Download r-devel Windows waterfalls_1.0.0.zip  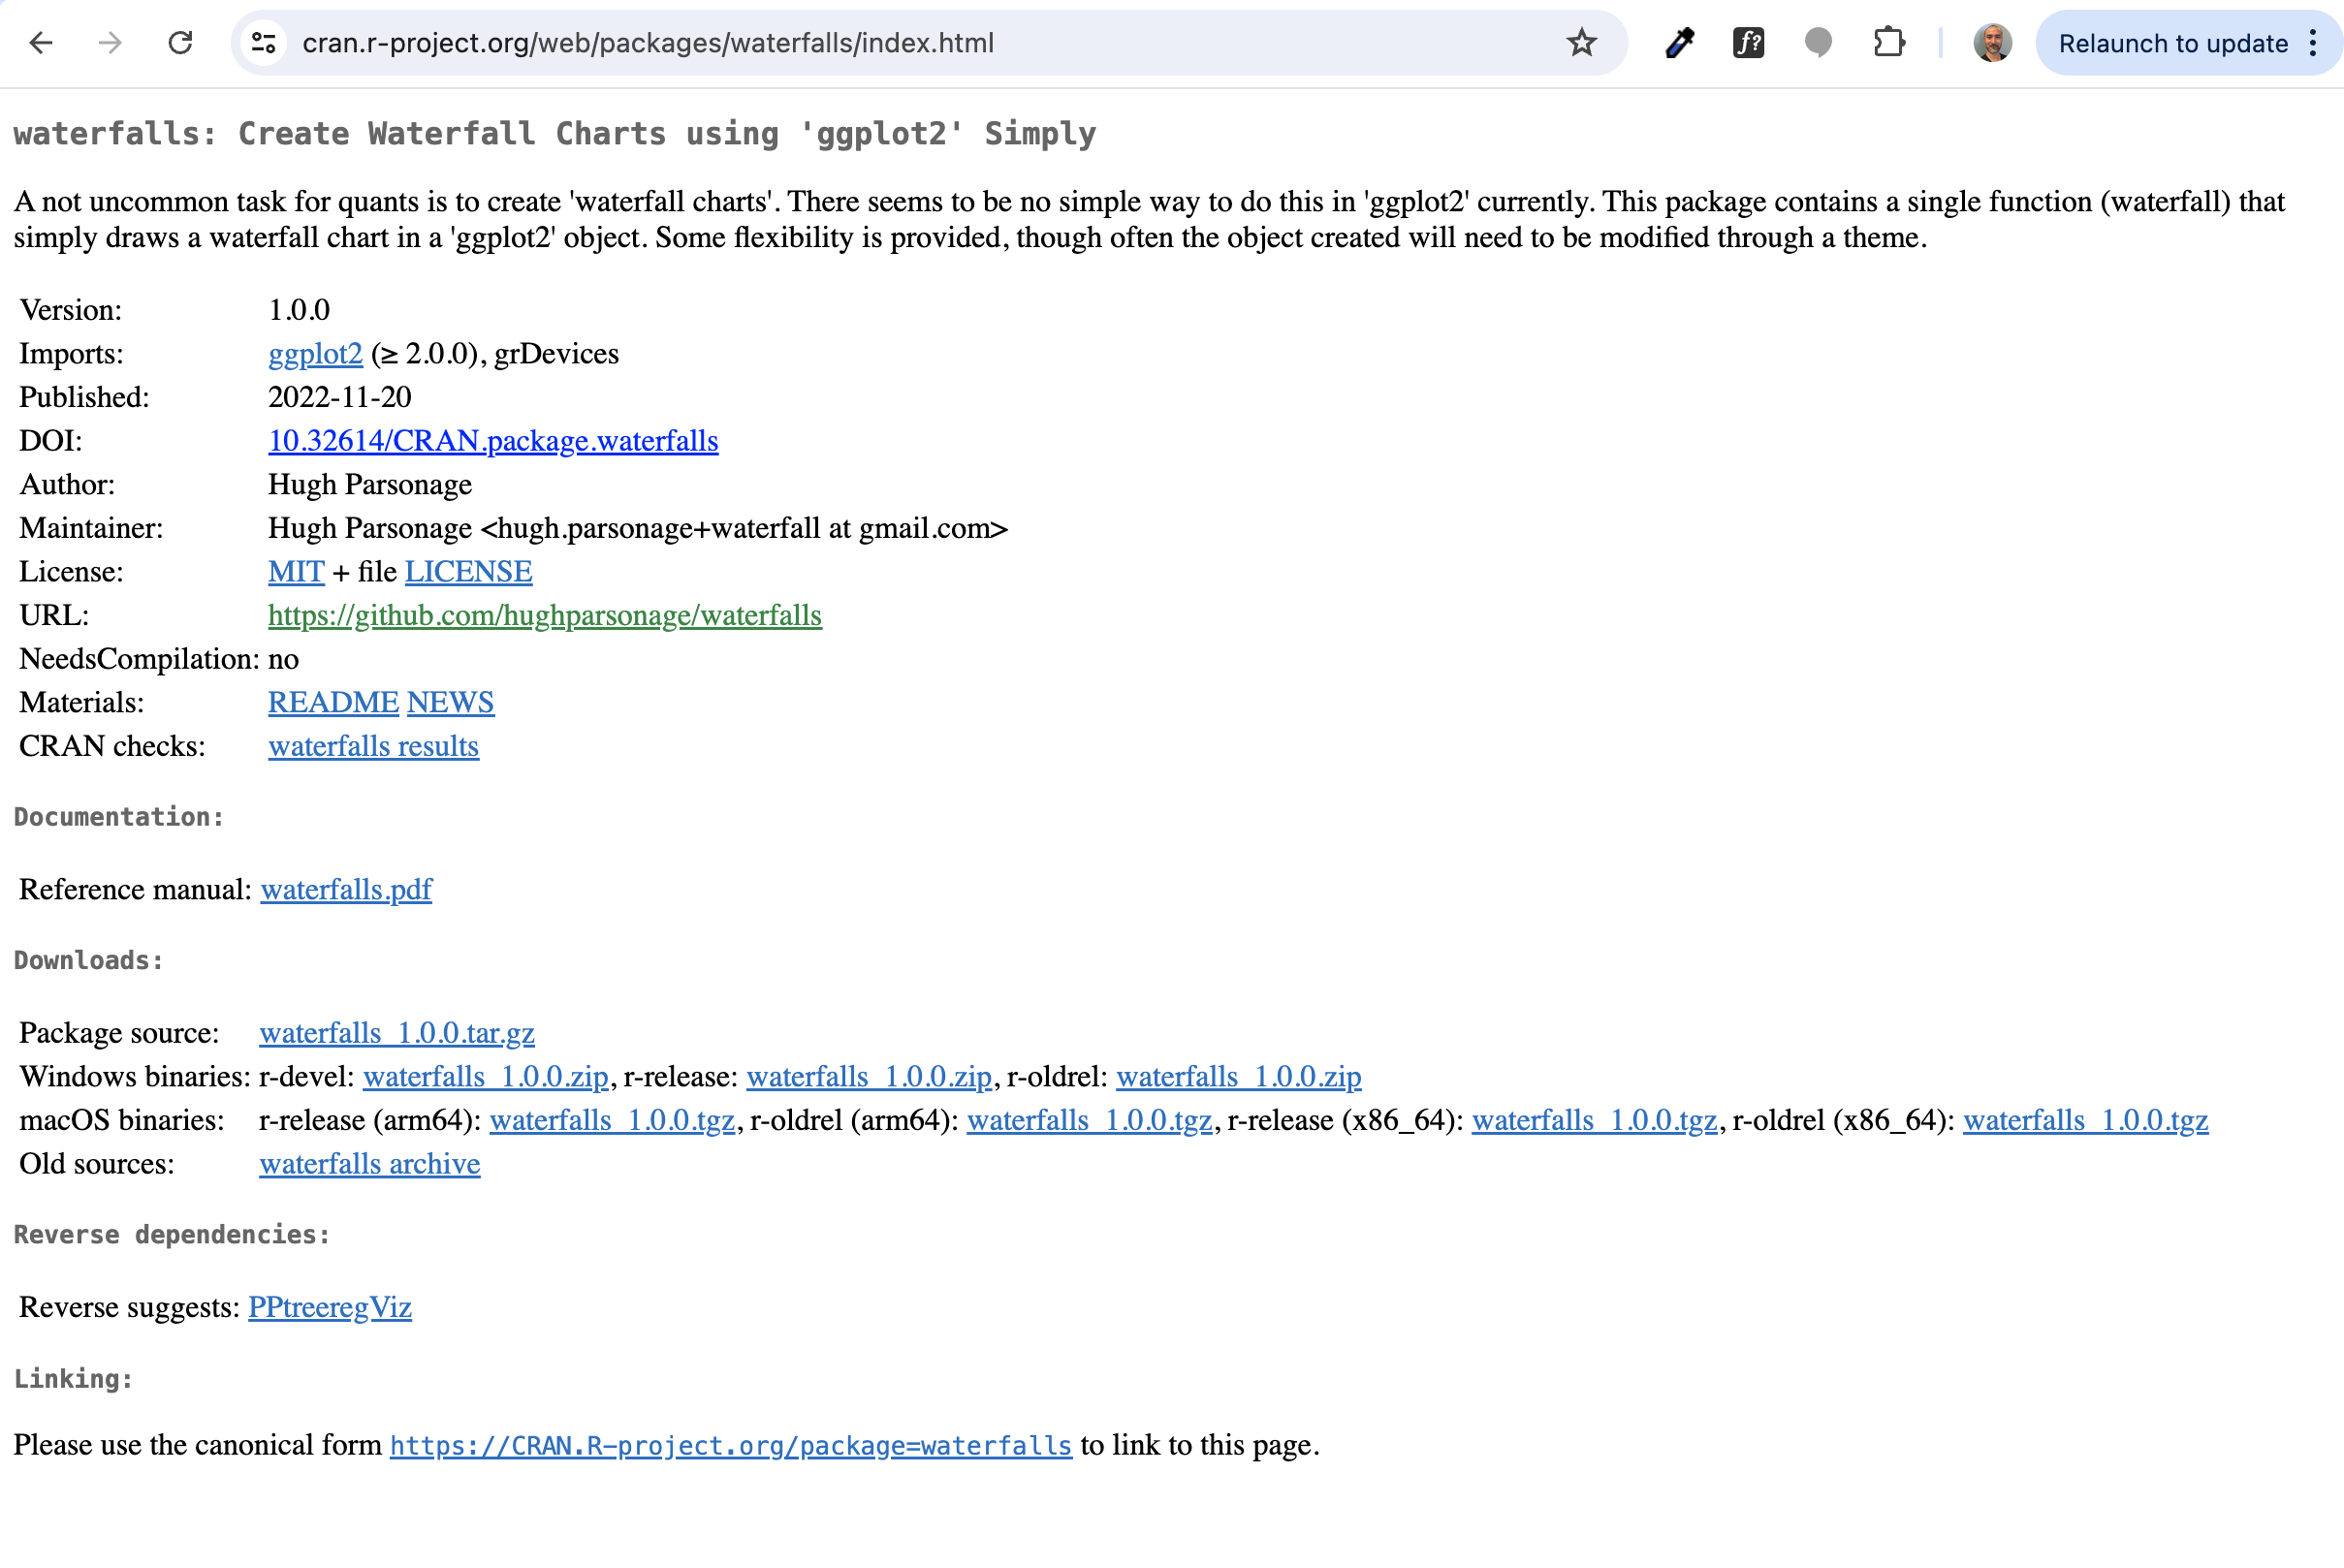pos(485,1077)
